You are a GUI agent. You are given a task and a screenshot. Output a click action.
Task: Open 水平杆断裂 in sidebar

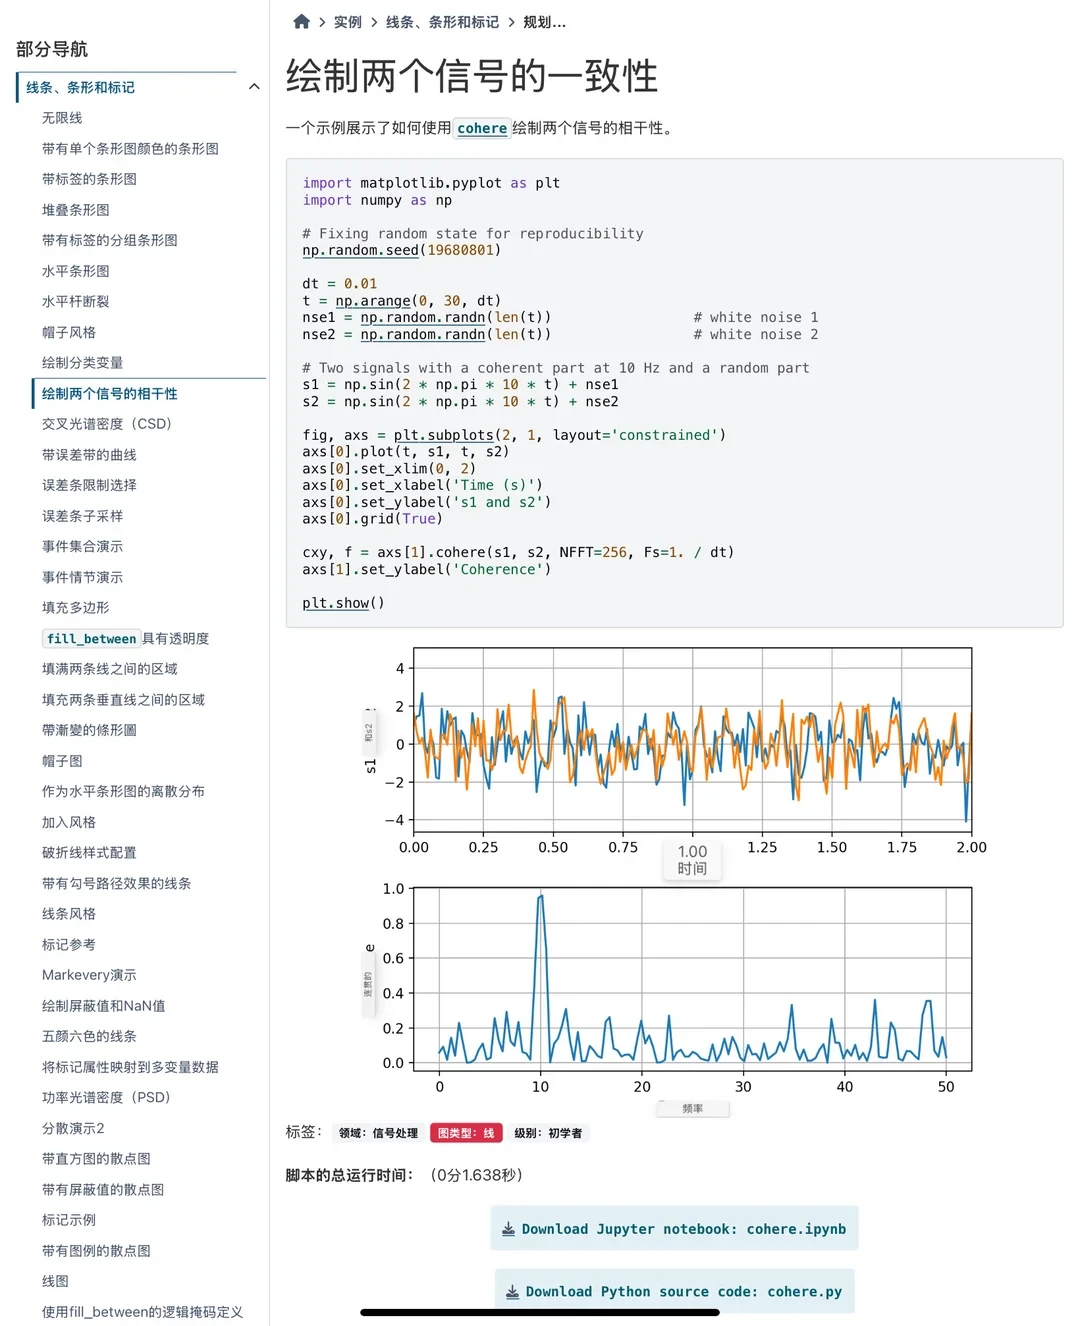pos(76,301)
